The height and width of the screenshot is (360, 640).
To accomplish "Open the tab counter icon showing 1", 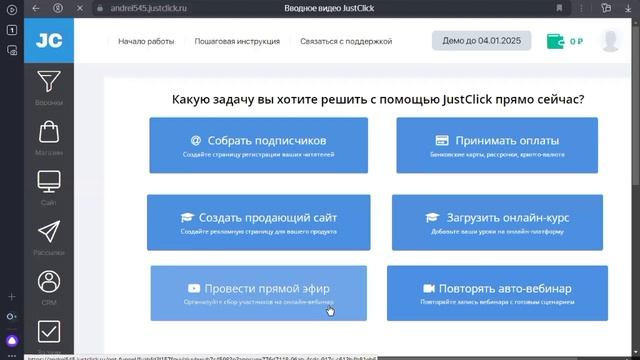I will click(x=12, y=30).
